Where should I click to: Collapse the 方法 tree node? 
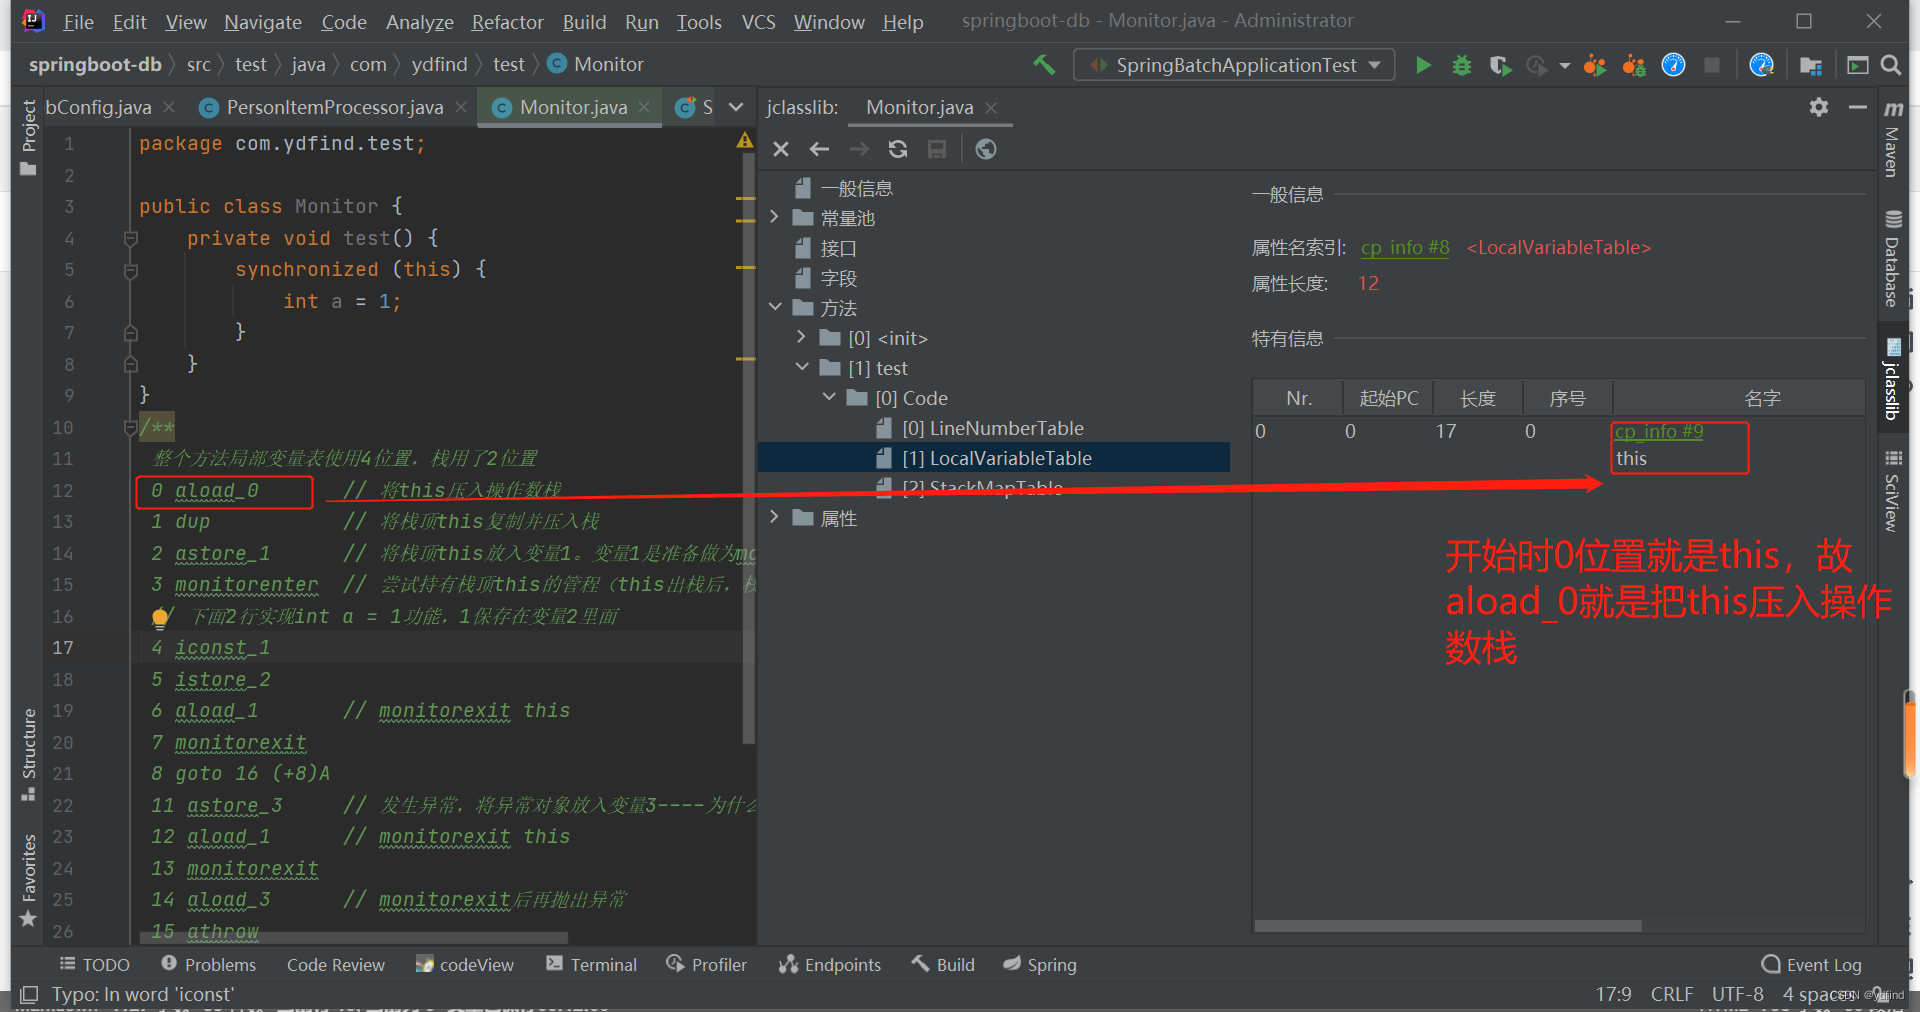click(774, 307)
